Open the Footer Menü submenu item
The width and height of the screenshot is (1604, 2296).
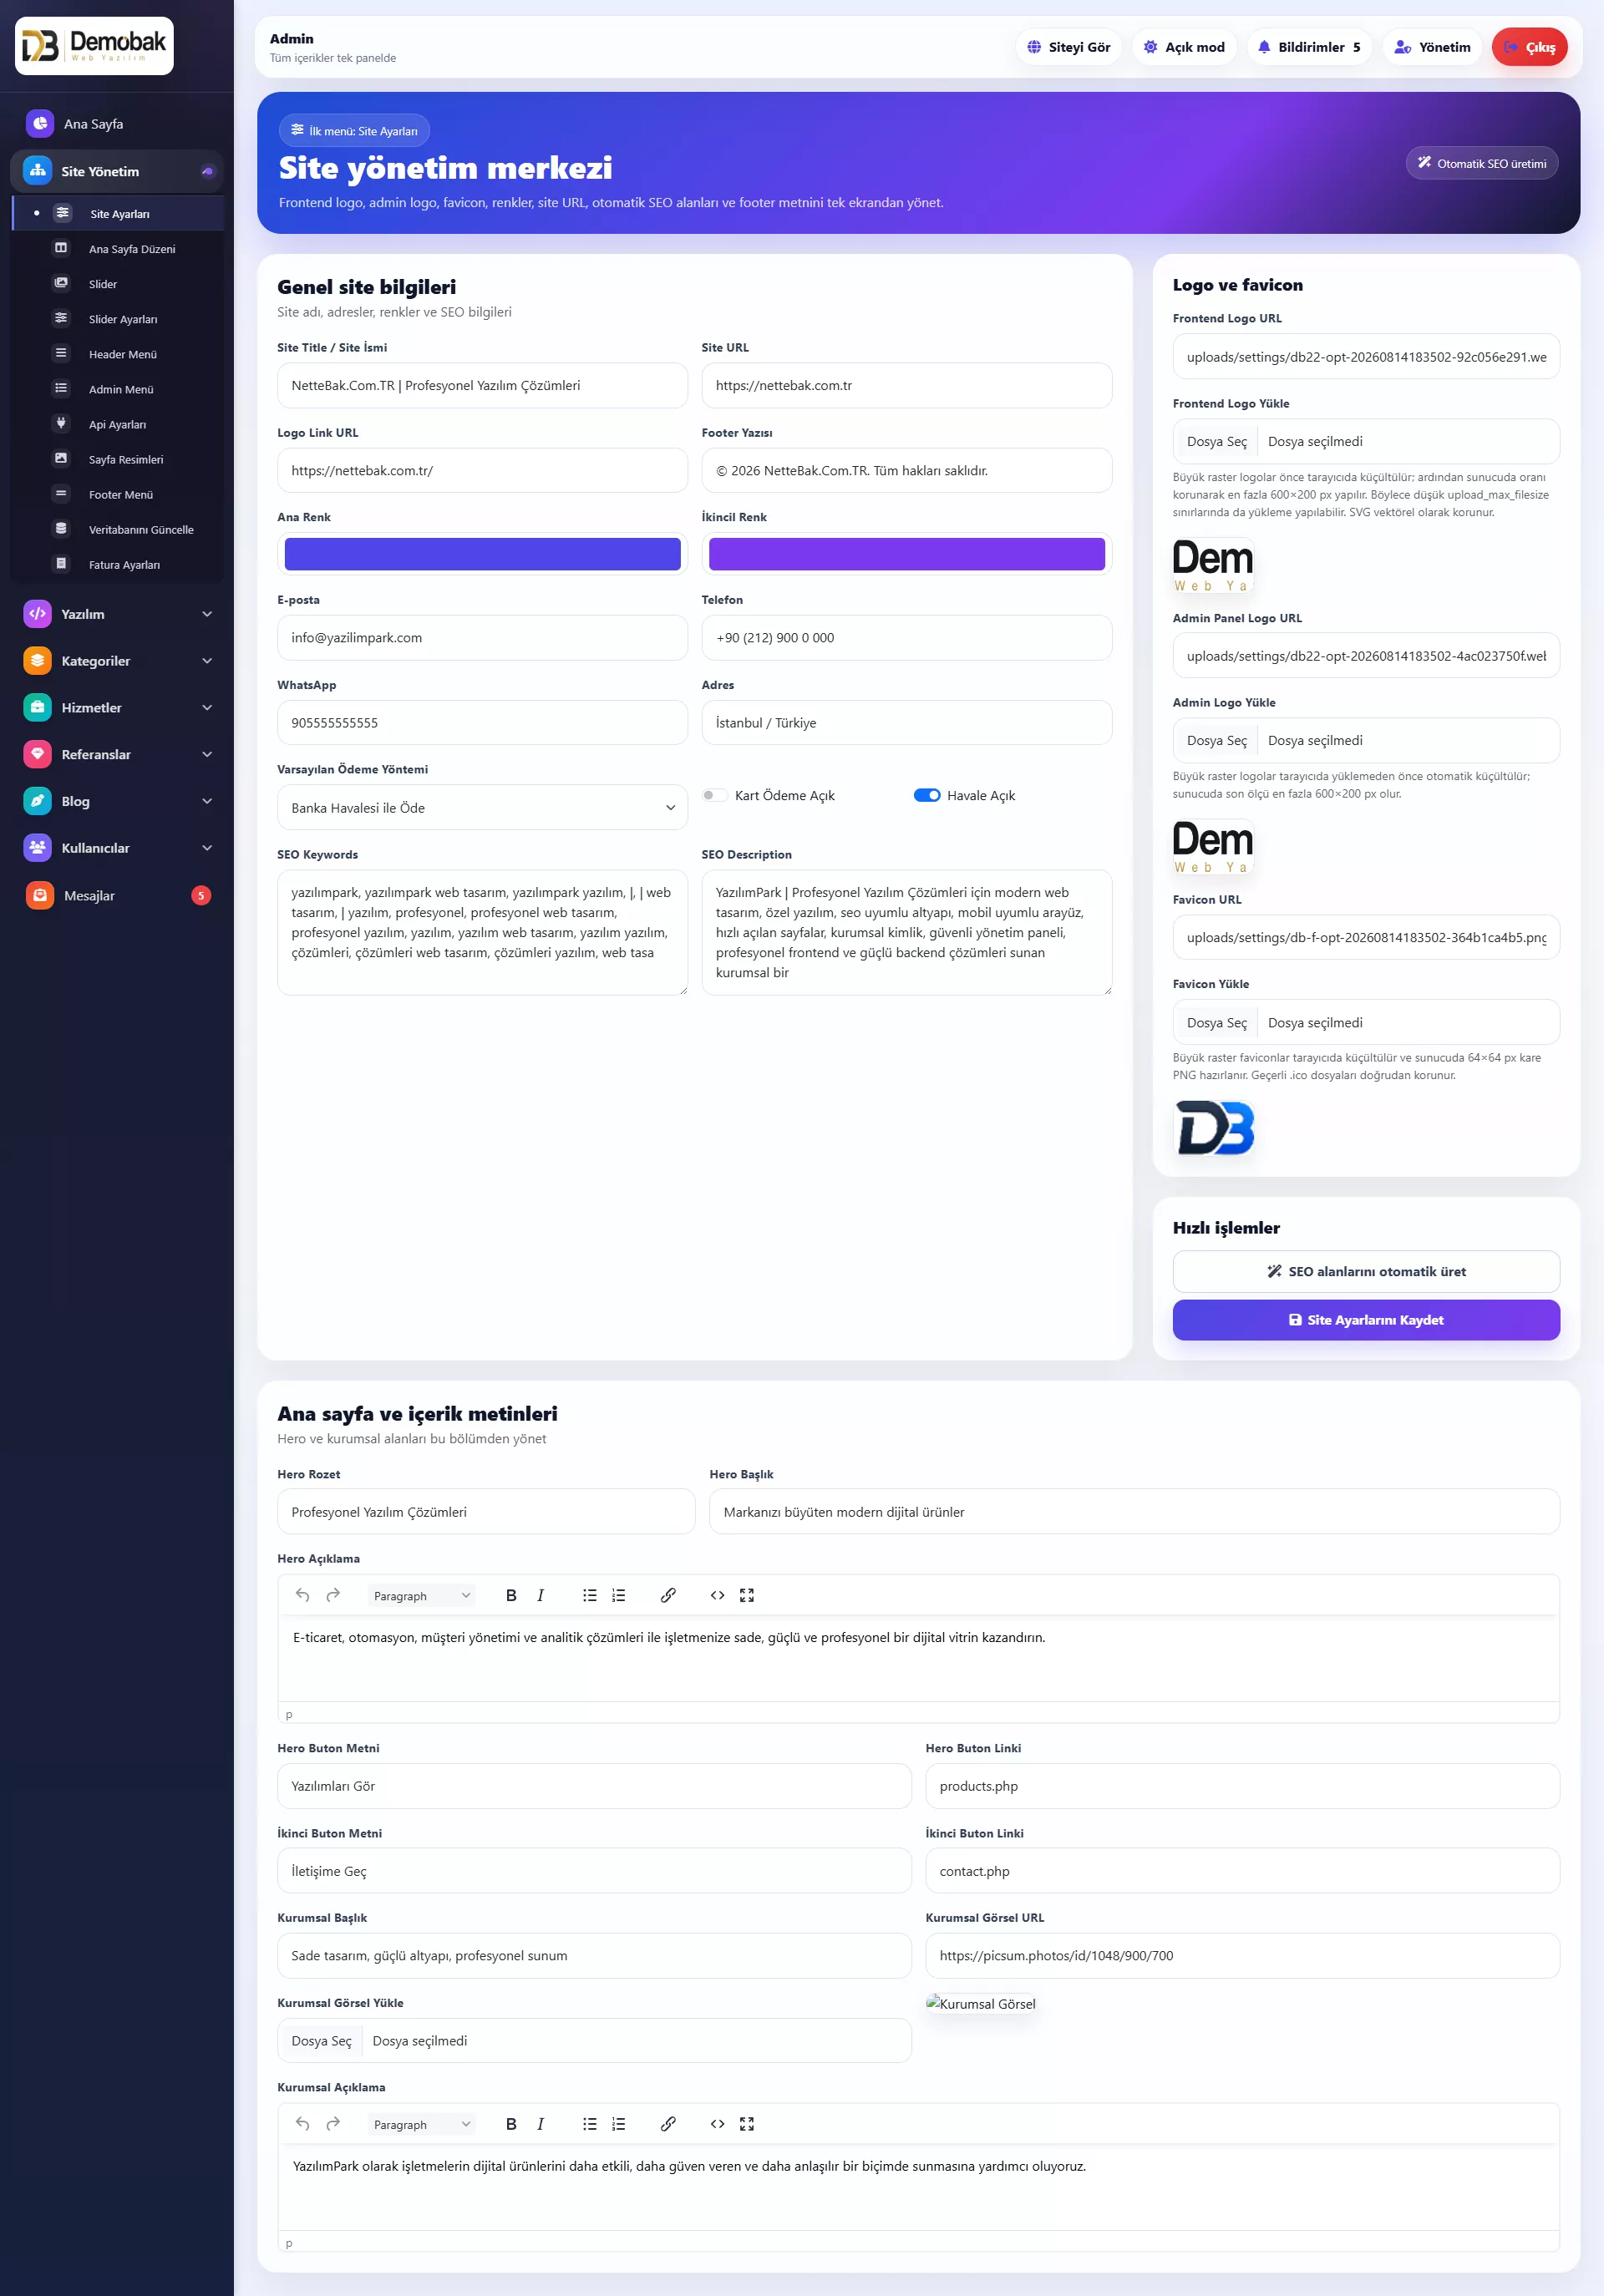[118, 494]
